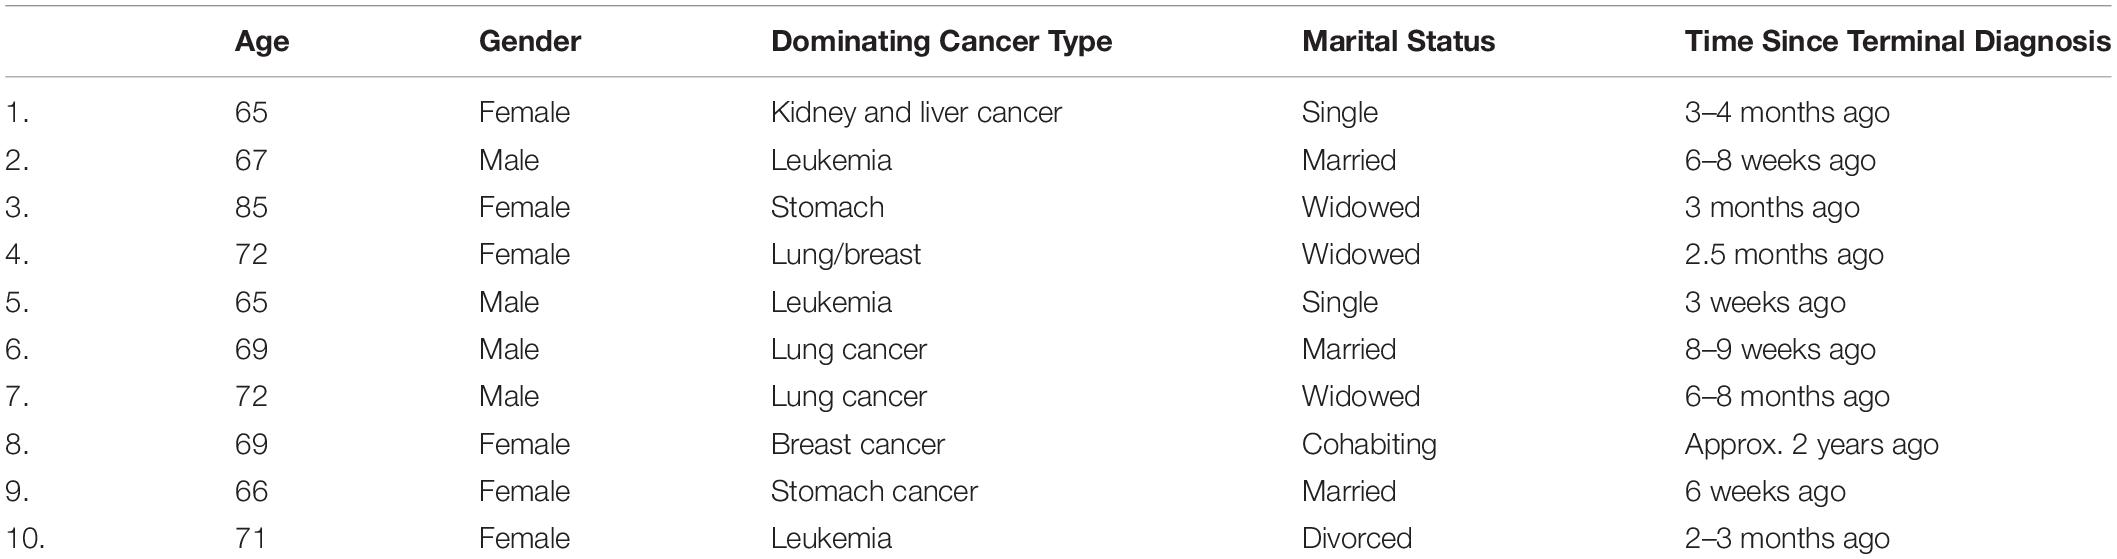
Task: Select the Dominating Cancer Type header
Action: pos(941,42)
